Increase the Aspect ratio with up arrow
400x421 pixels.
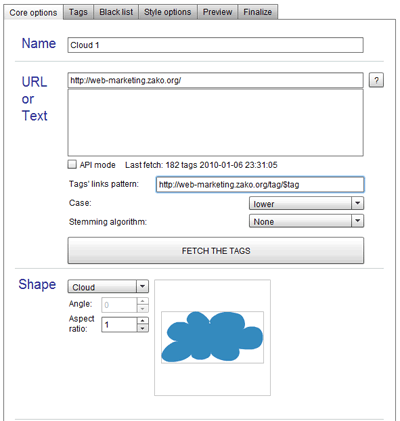[x=143, y=321]
